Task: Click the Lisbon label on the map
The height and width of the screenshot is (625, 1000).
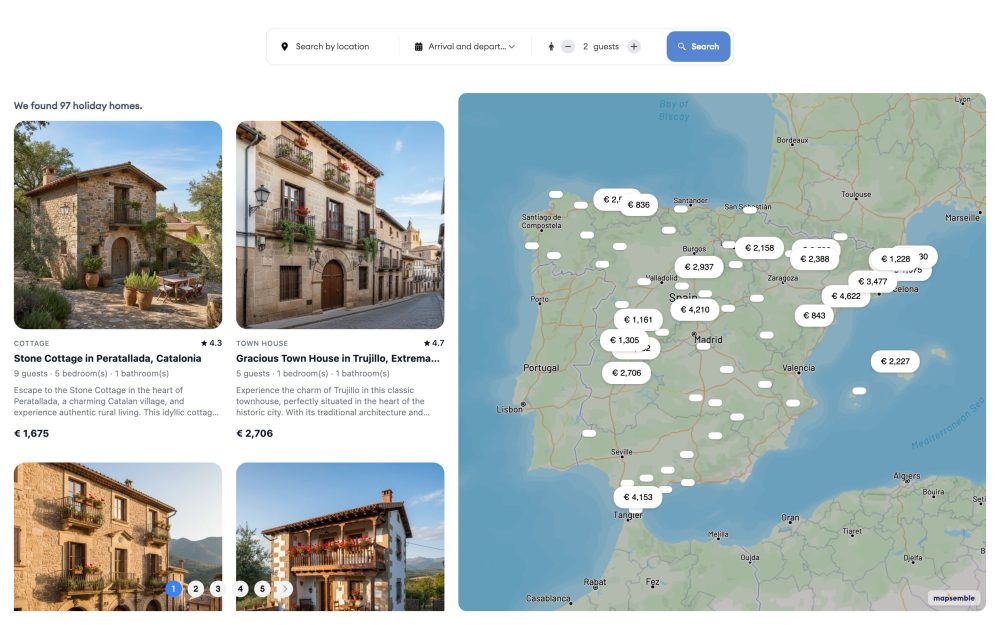Action: 509,409
